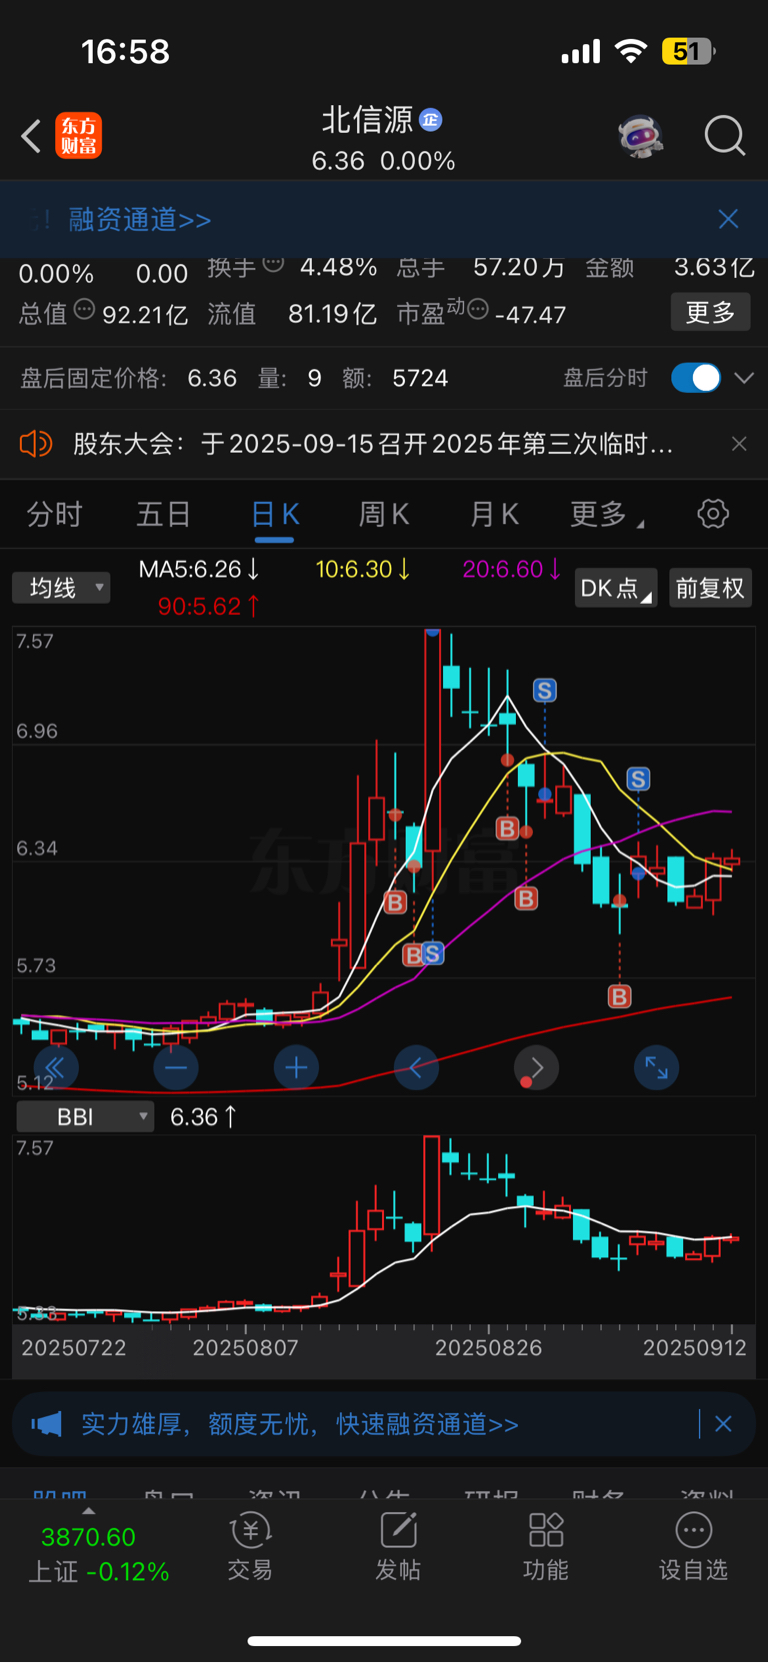The image size is (768, 1663).
Task: Open the 股东大会 announcement text
Action: (x=373, y=443)
